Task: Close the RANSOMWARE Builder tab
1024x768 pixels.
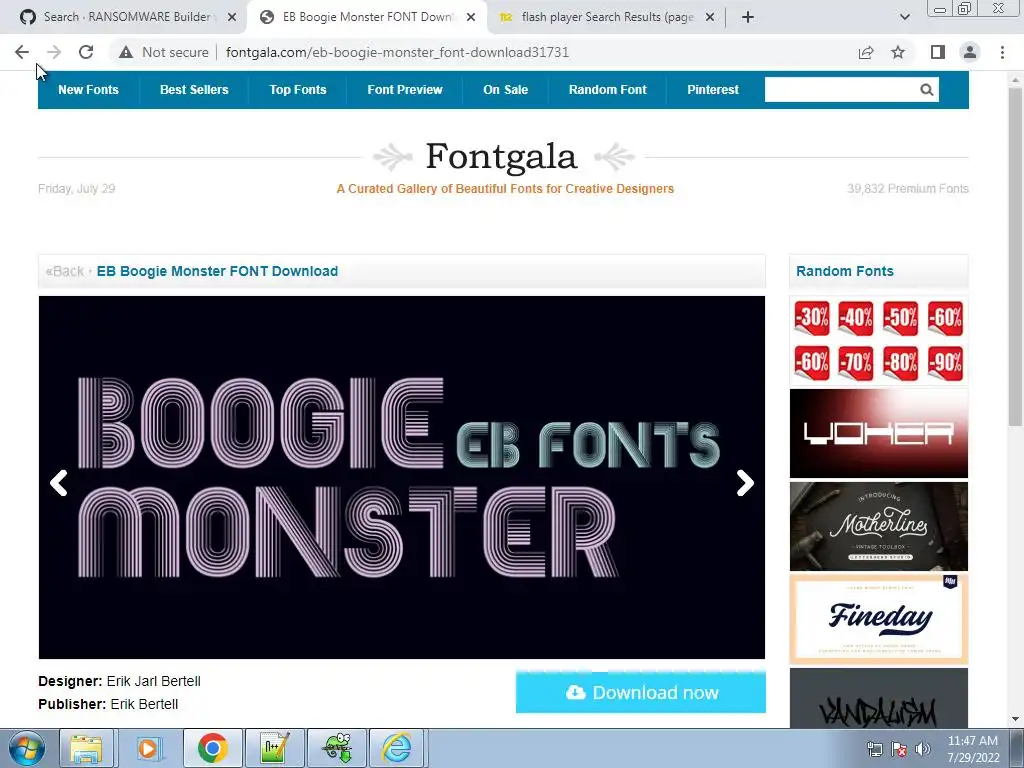Action: pyautogui.click(x=232, y=18)
